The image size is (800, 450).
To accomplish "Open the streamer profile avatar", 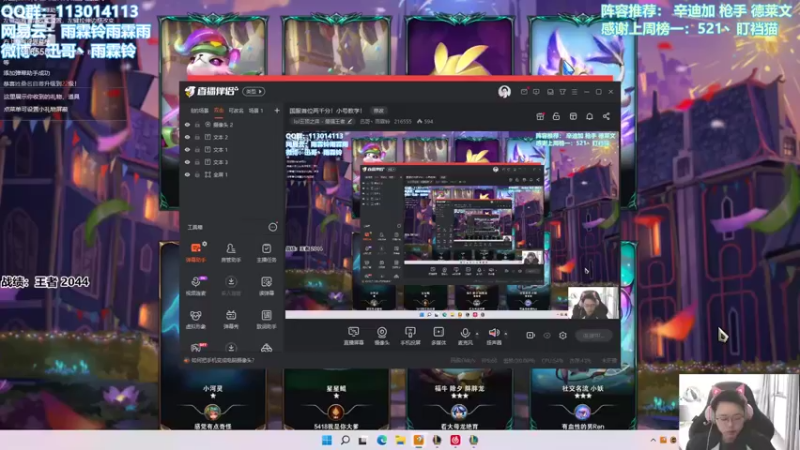I will (x=504, y=91).
